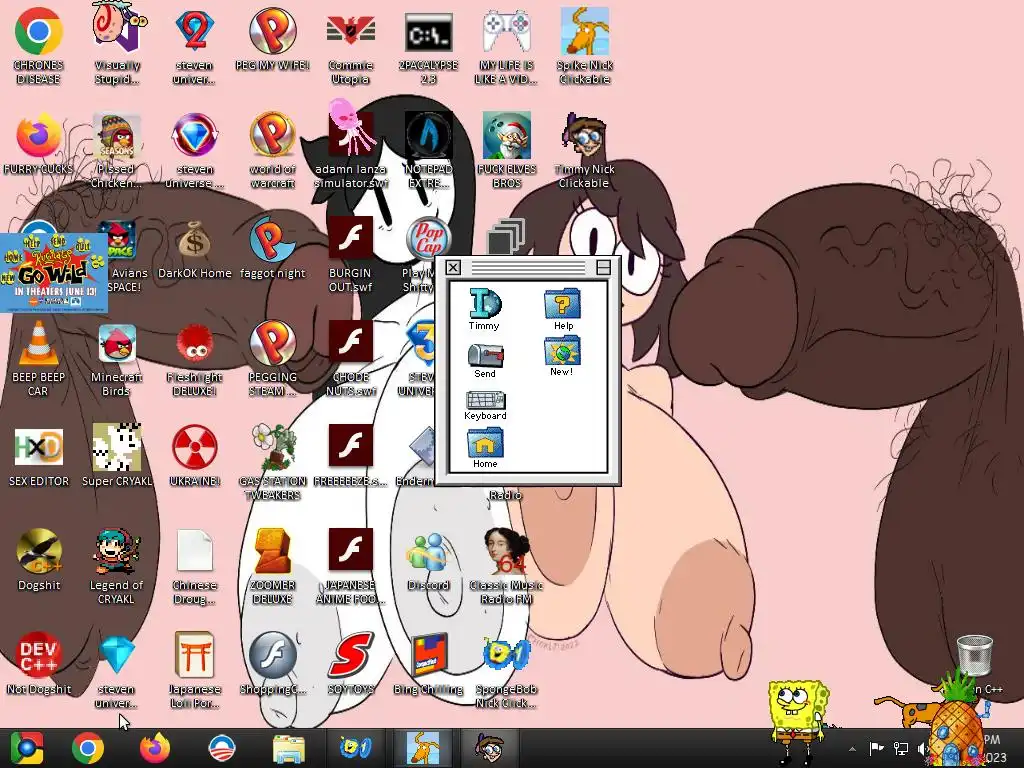
Task: Select the Visually Stupid desktop icon
Action: pyautogui.click(x=117, y=44)
